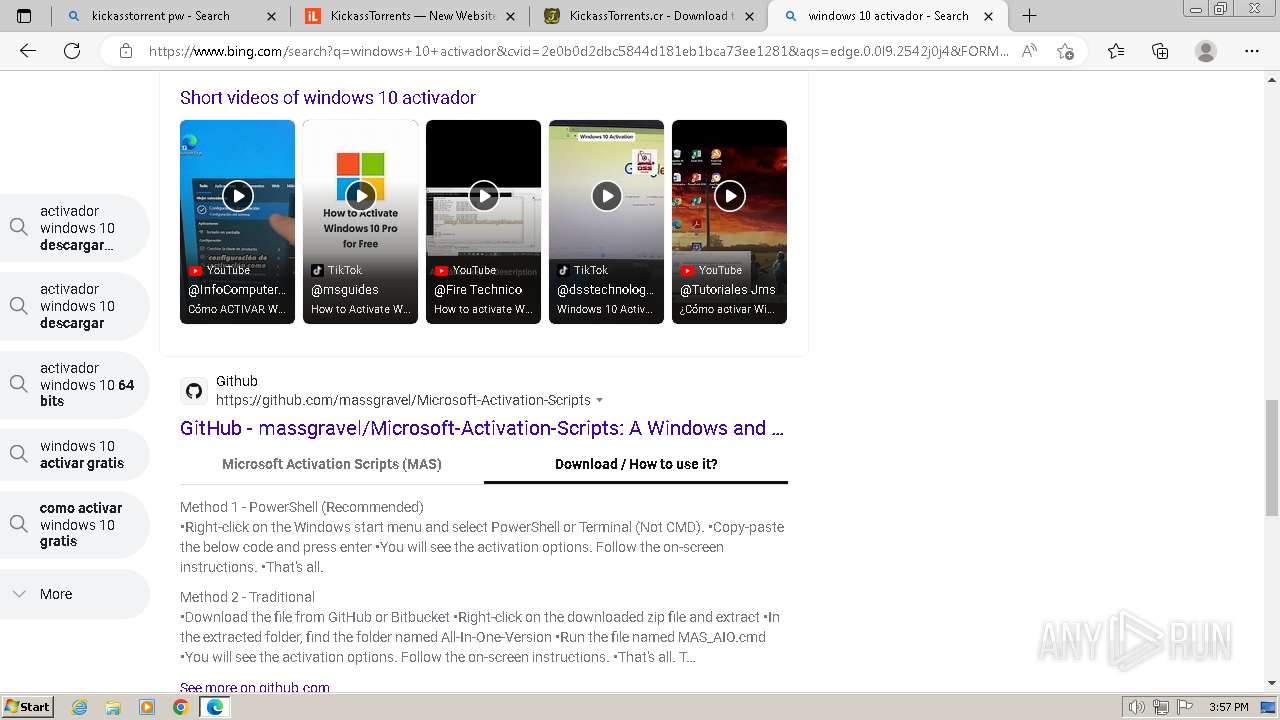Image resolution: width=1280 pixels, height=720 pixels.
Task: Open the volume speaker tray icon
Action: 1138,707
